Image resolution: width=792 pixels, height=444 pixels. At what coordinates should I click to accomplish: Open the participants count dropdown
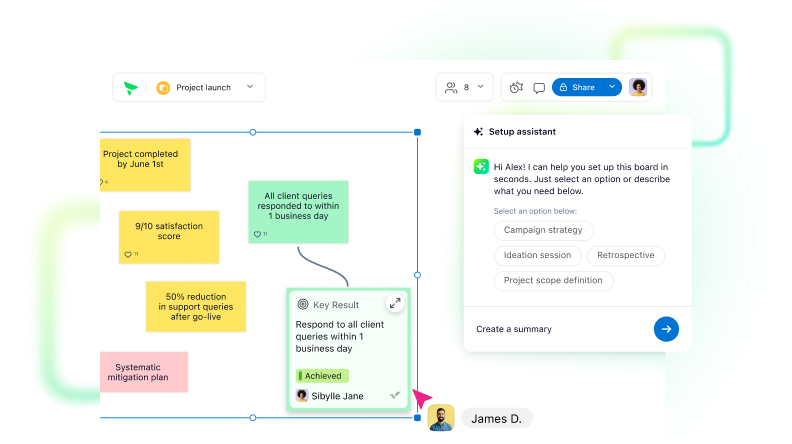480,87
